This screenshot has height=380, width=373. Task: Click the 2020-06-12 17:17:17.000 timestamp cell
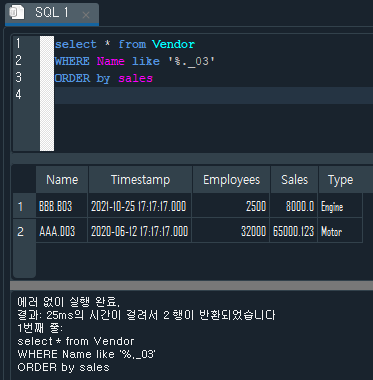(x=140, y=231)
